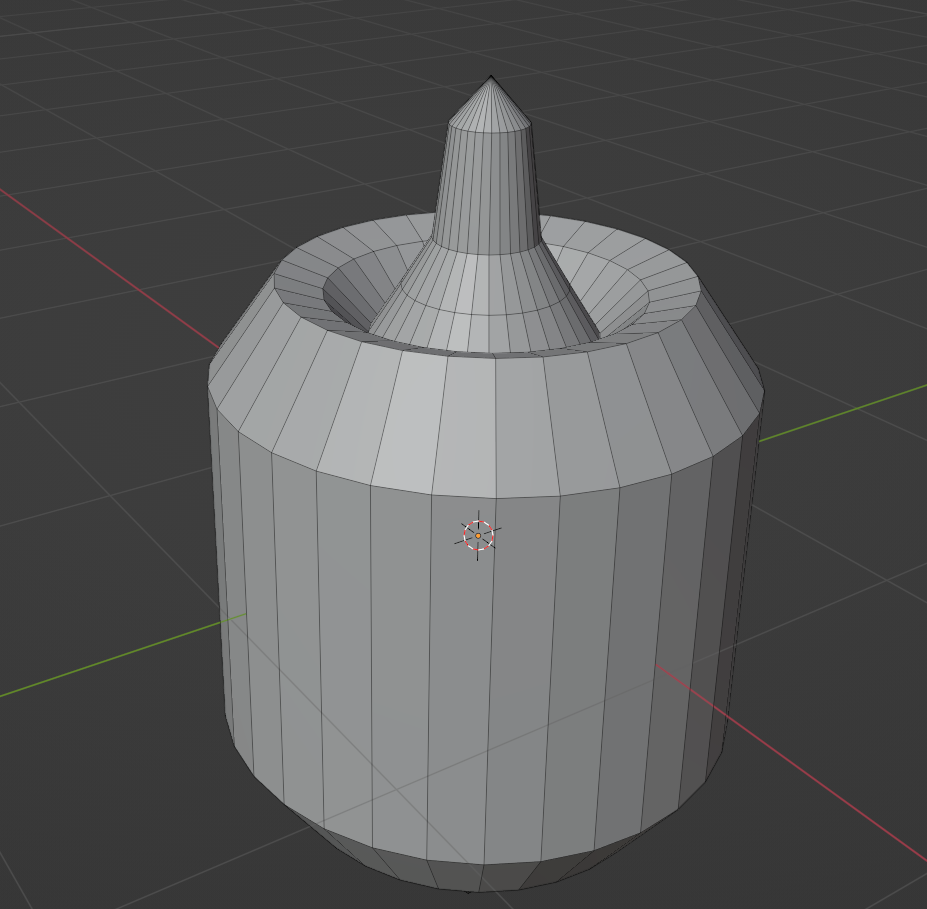Click the pointed apex of the spike
This screenshot has height=909, width=927.
coord(491,80)
